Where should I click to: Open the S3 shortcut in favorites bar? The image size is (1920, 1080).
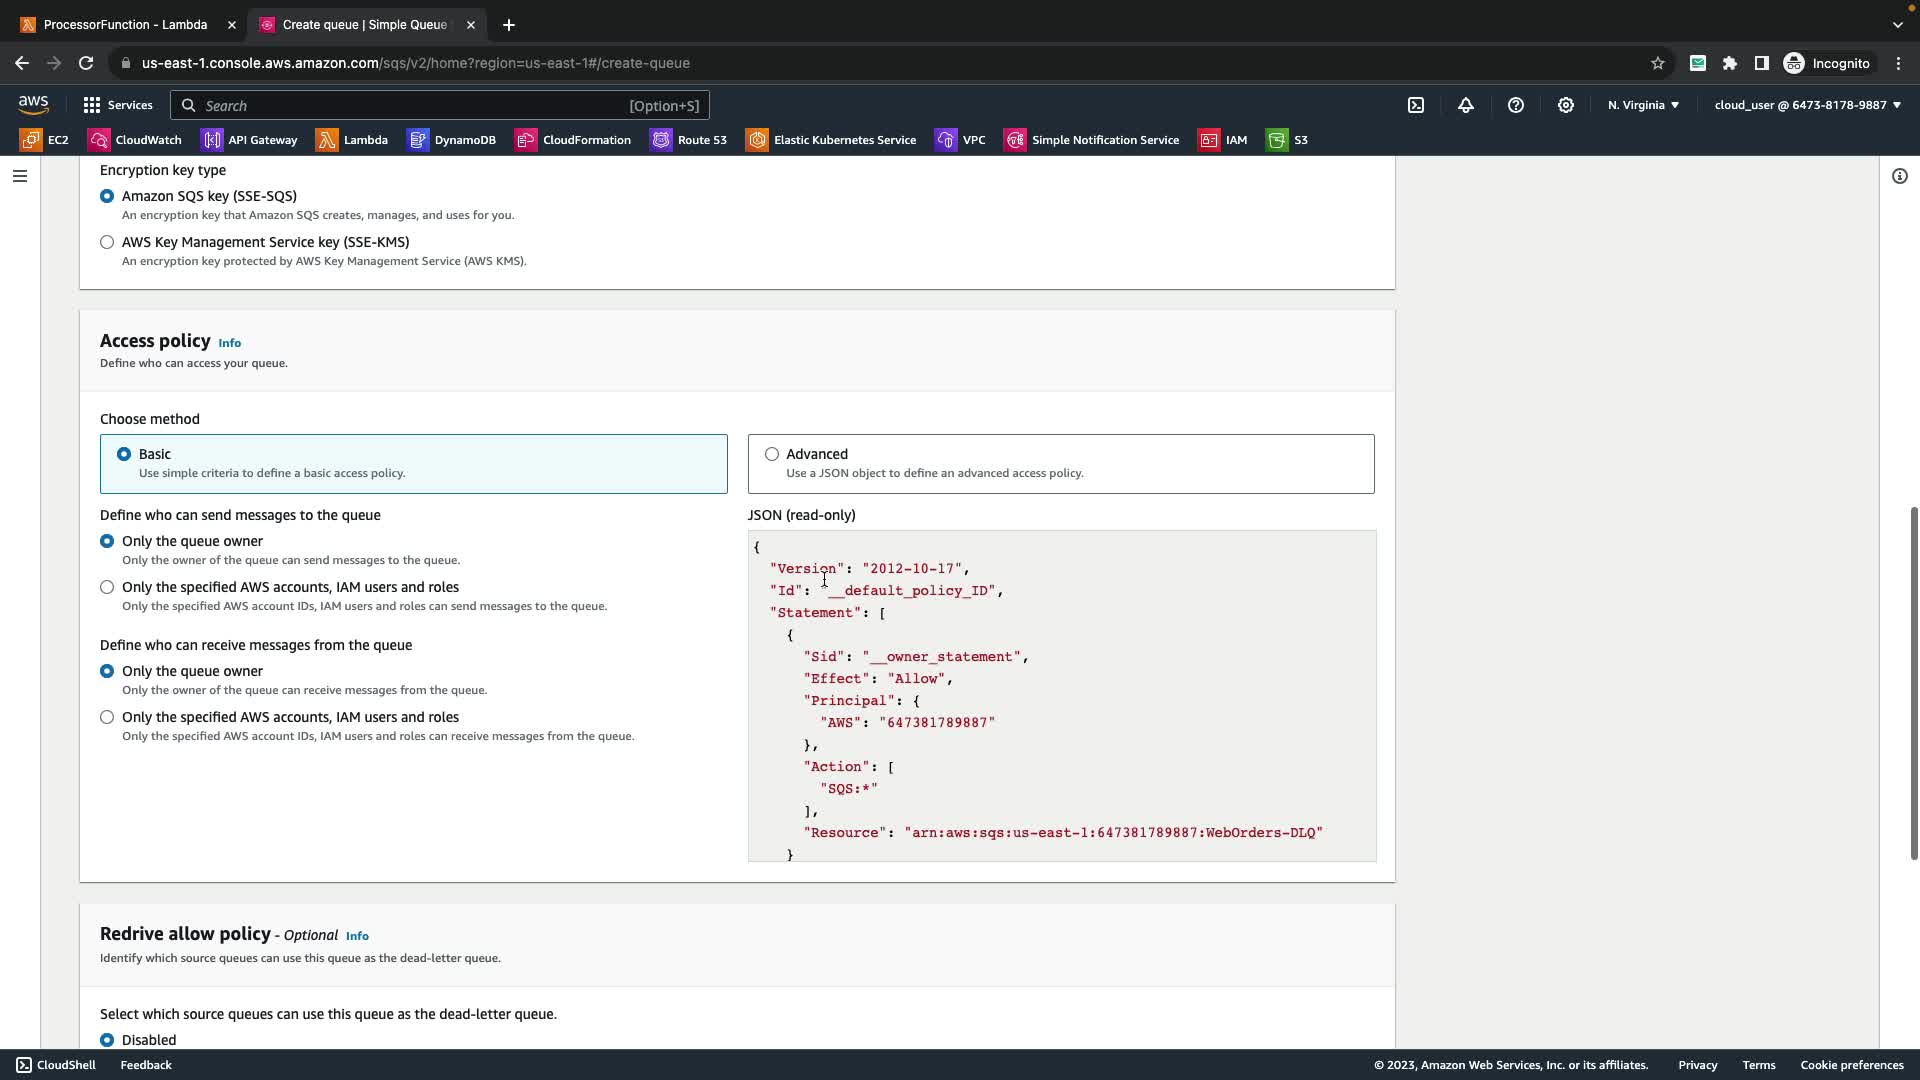tap(1287, 140)
